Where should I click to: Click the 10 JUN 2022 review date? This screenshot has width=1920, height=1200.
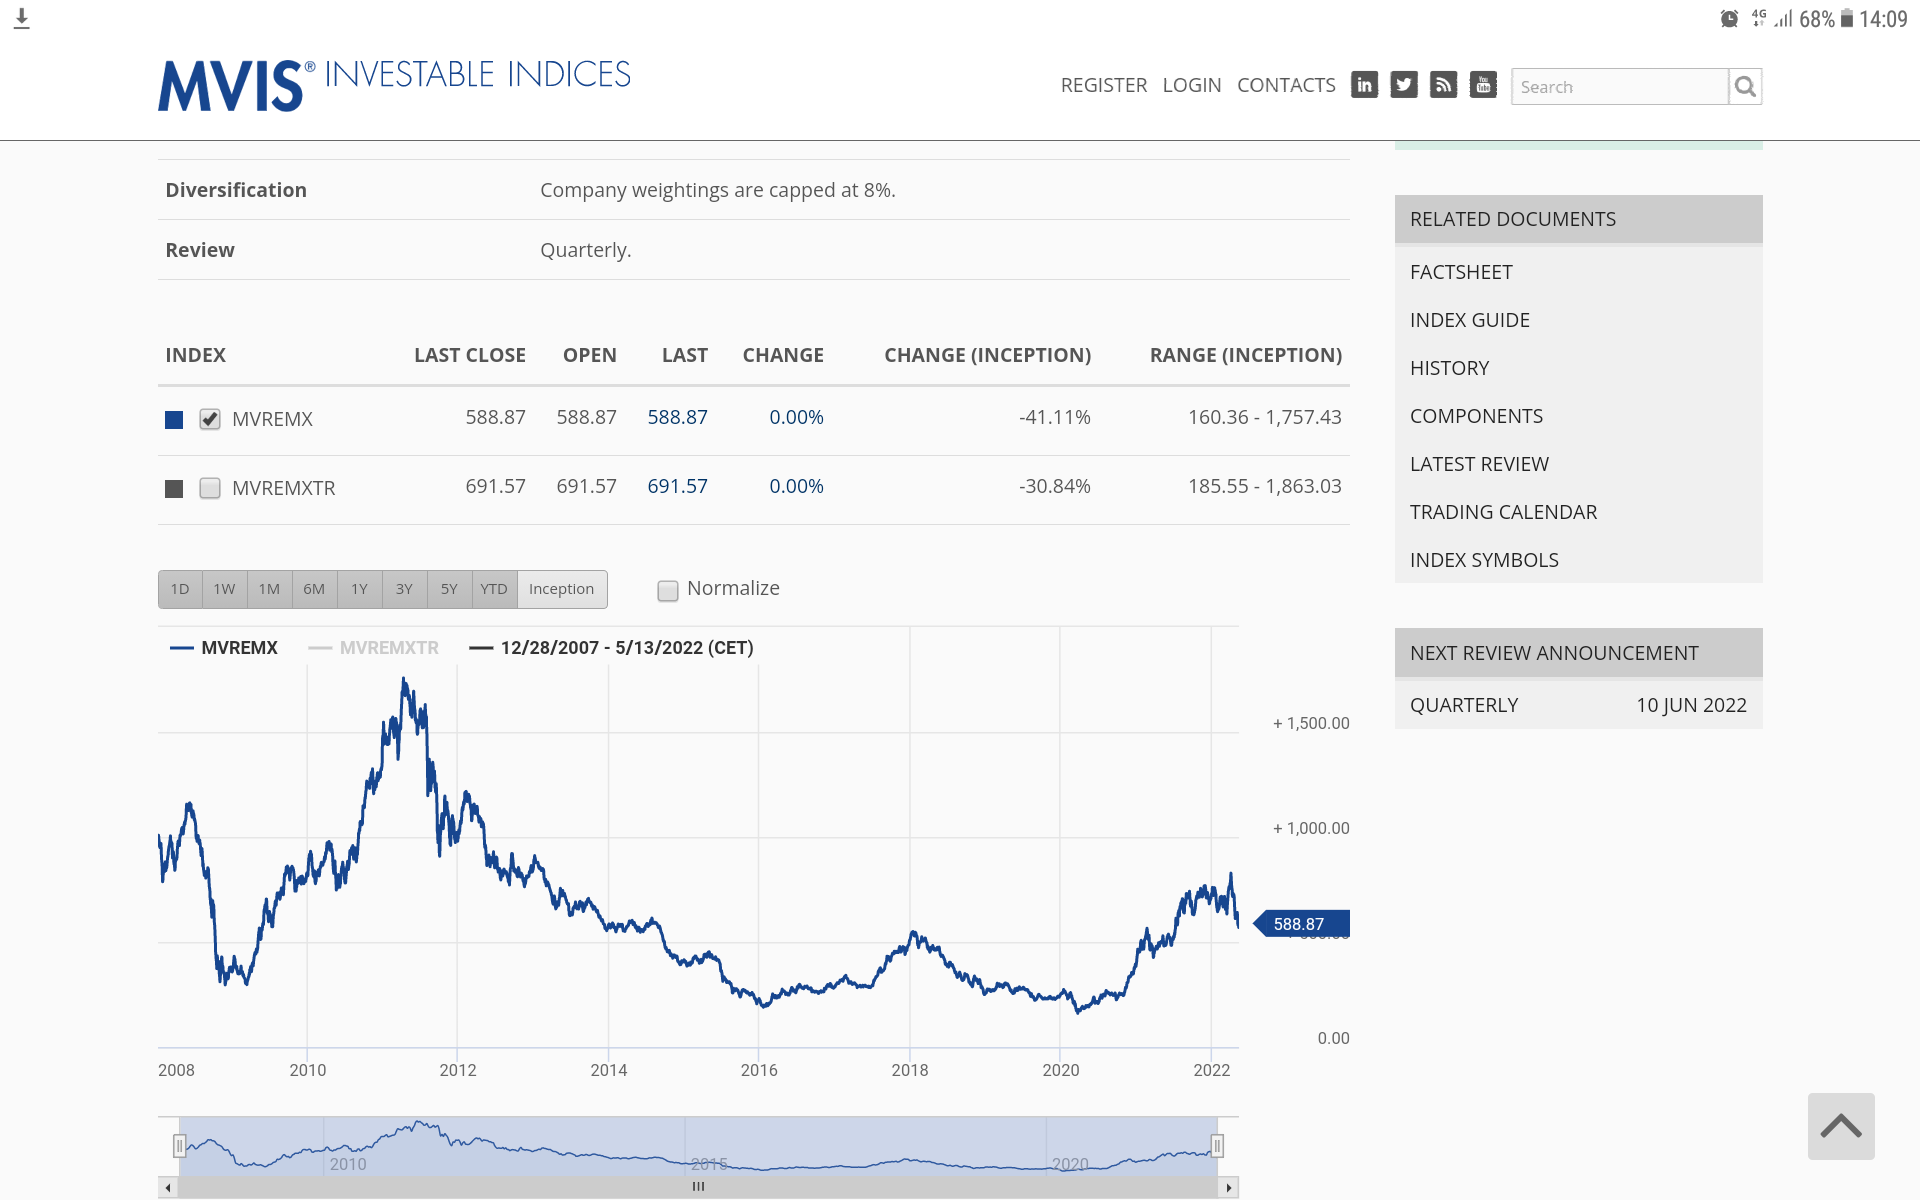pos(1691,705)
